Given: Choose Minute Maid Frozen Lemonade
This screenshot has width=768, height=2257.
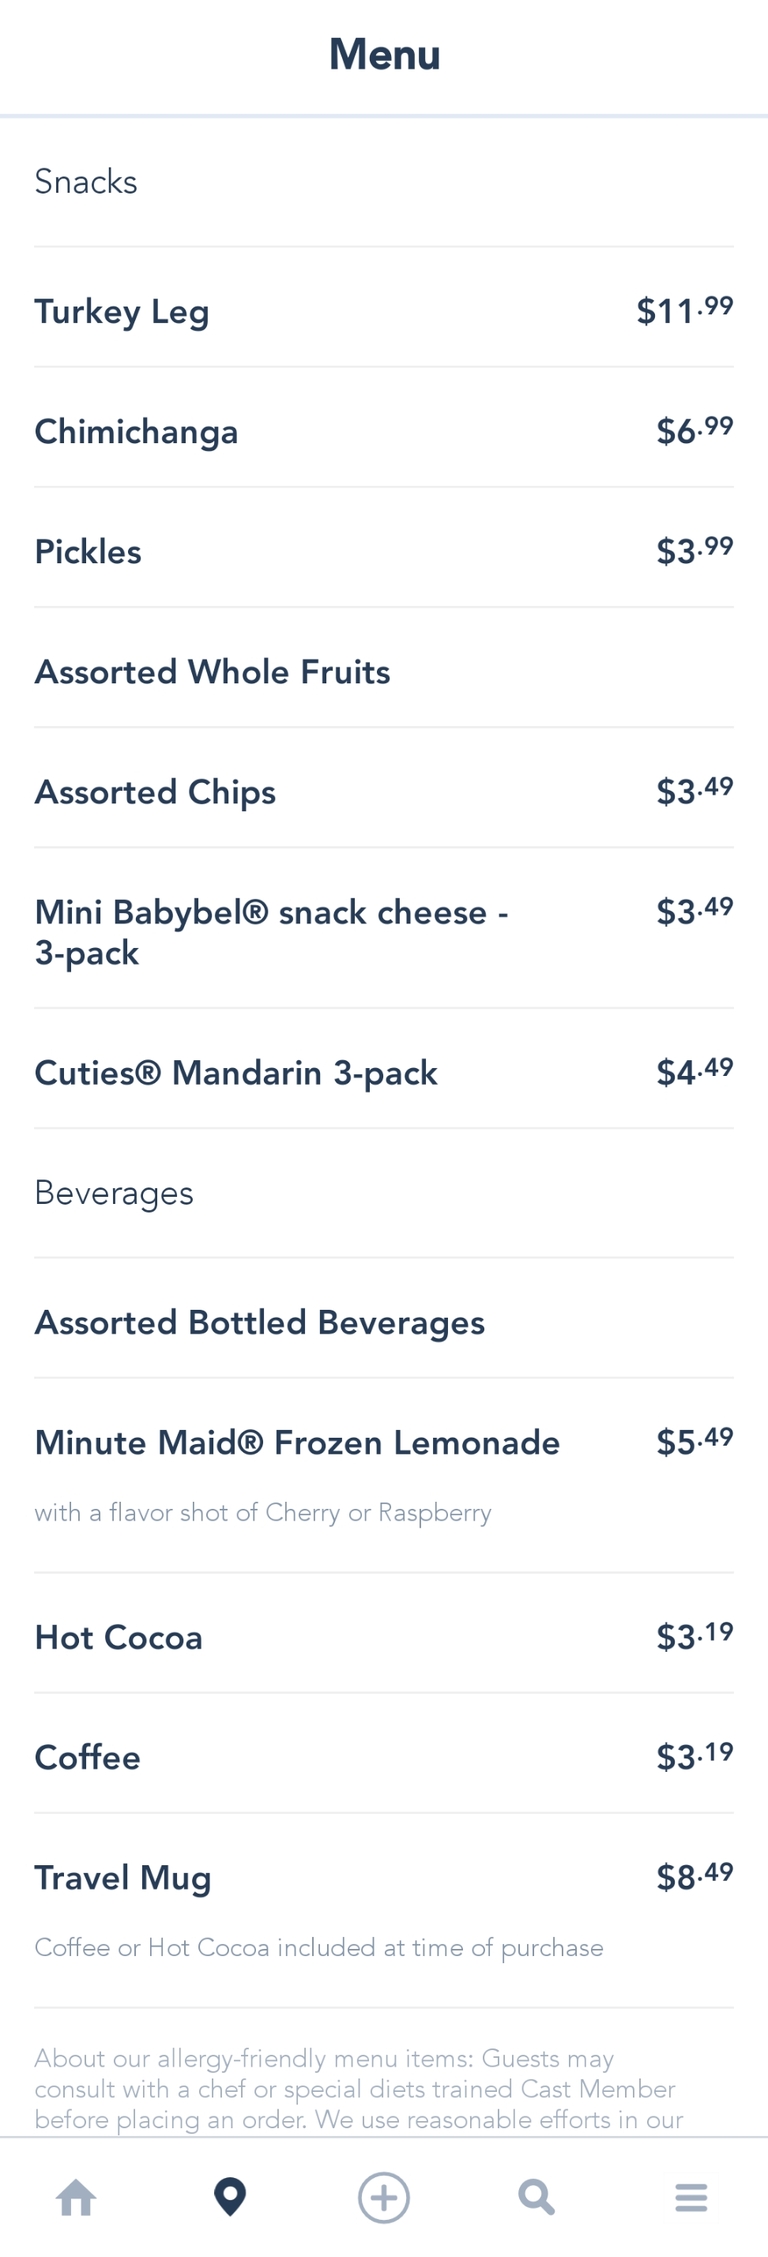Looking at the screenshot, I should click(x=297, y=1443).
